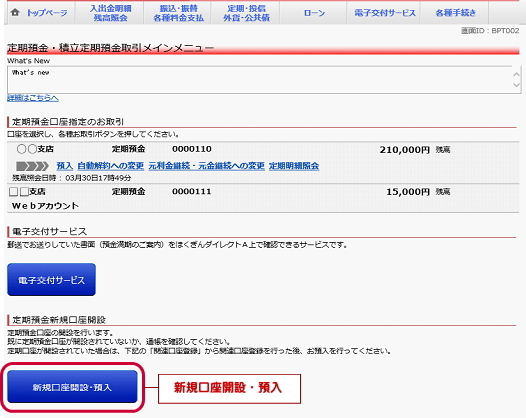Click the blue 電子交付サービス button
Screen dimensions: 526x418
click(x=51, y=279)
